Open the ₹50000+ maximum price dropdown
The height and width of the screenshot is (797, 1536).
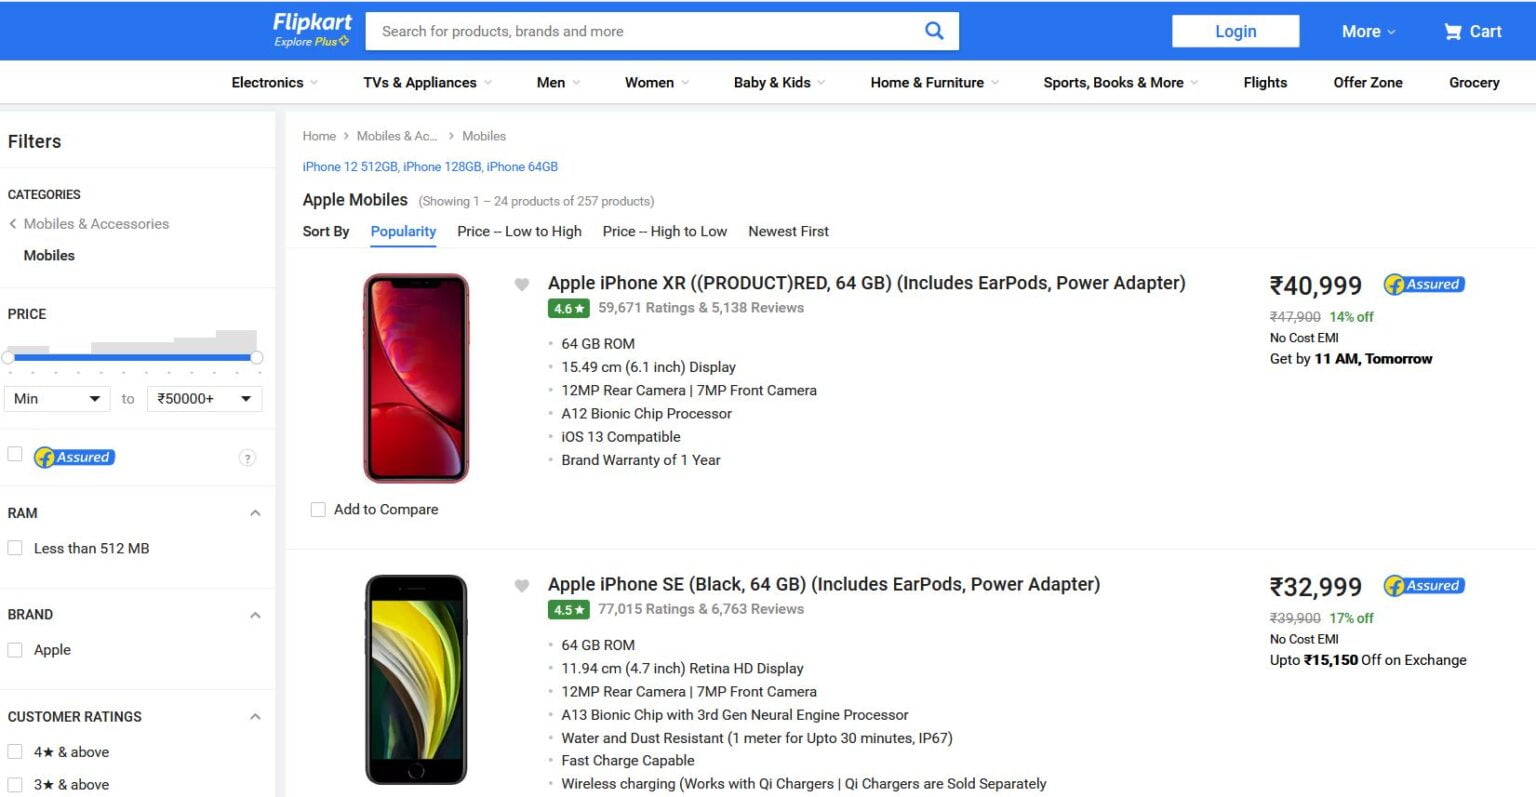204,398
